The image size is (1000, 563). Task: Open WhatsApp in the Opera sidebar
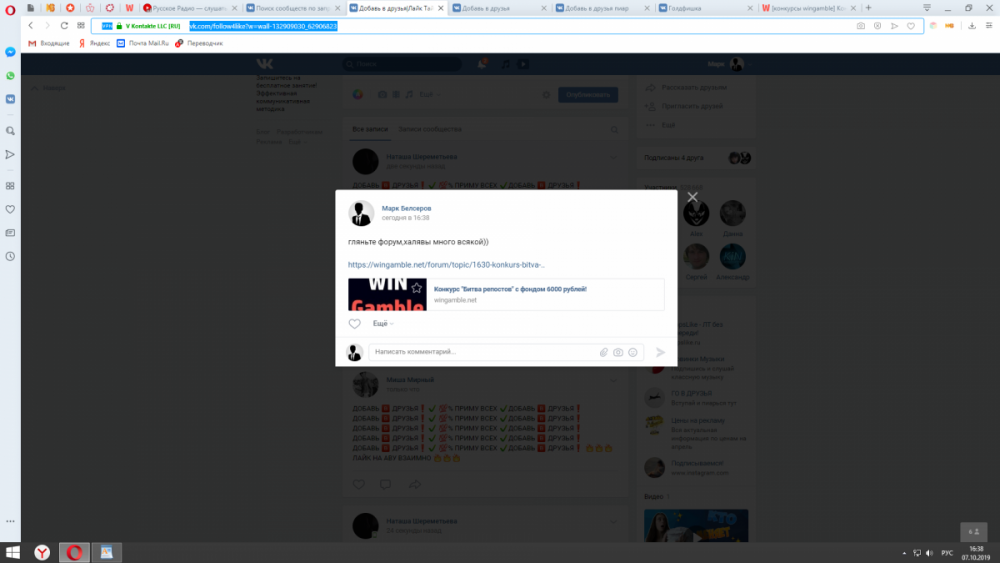point(10,75)
